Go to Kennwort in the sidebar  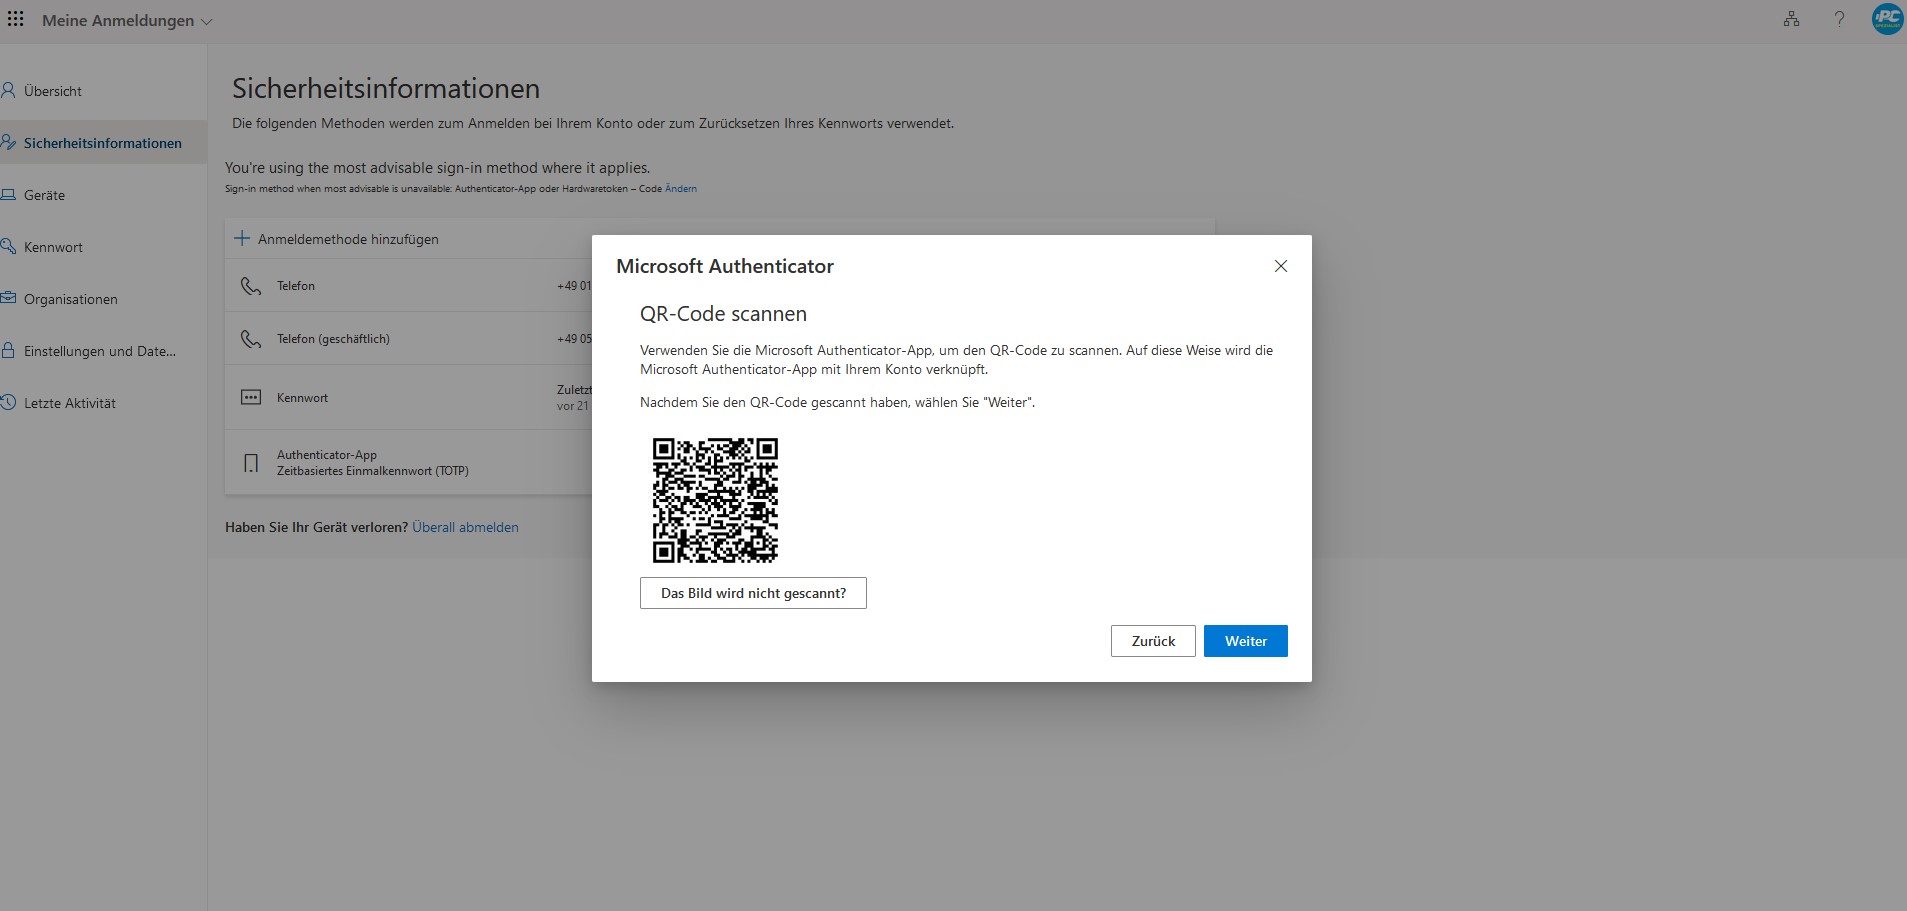coord(53,247)
